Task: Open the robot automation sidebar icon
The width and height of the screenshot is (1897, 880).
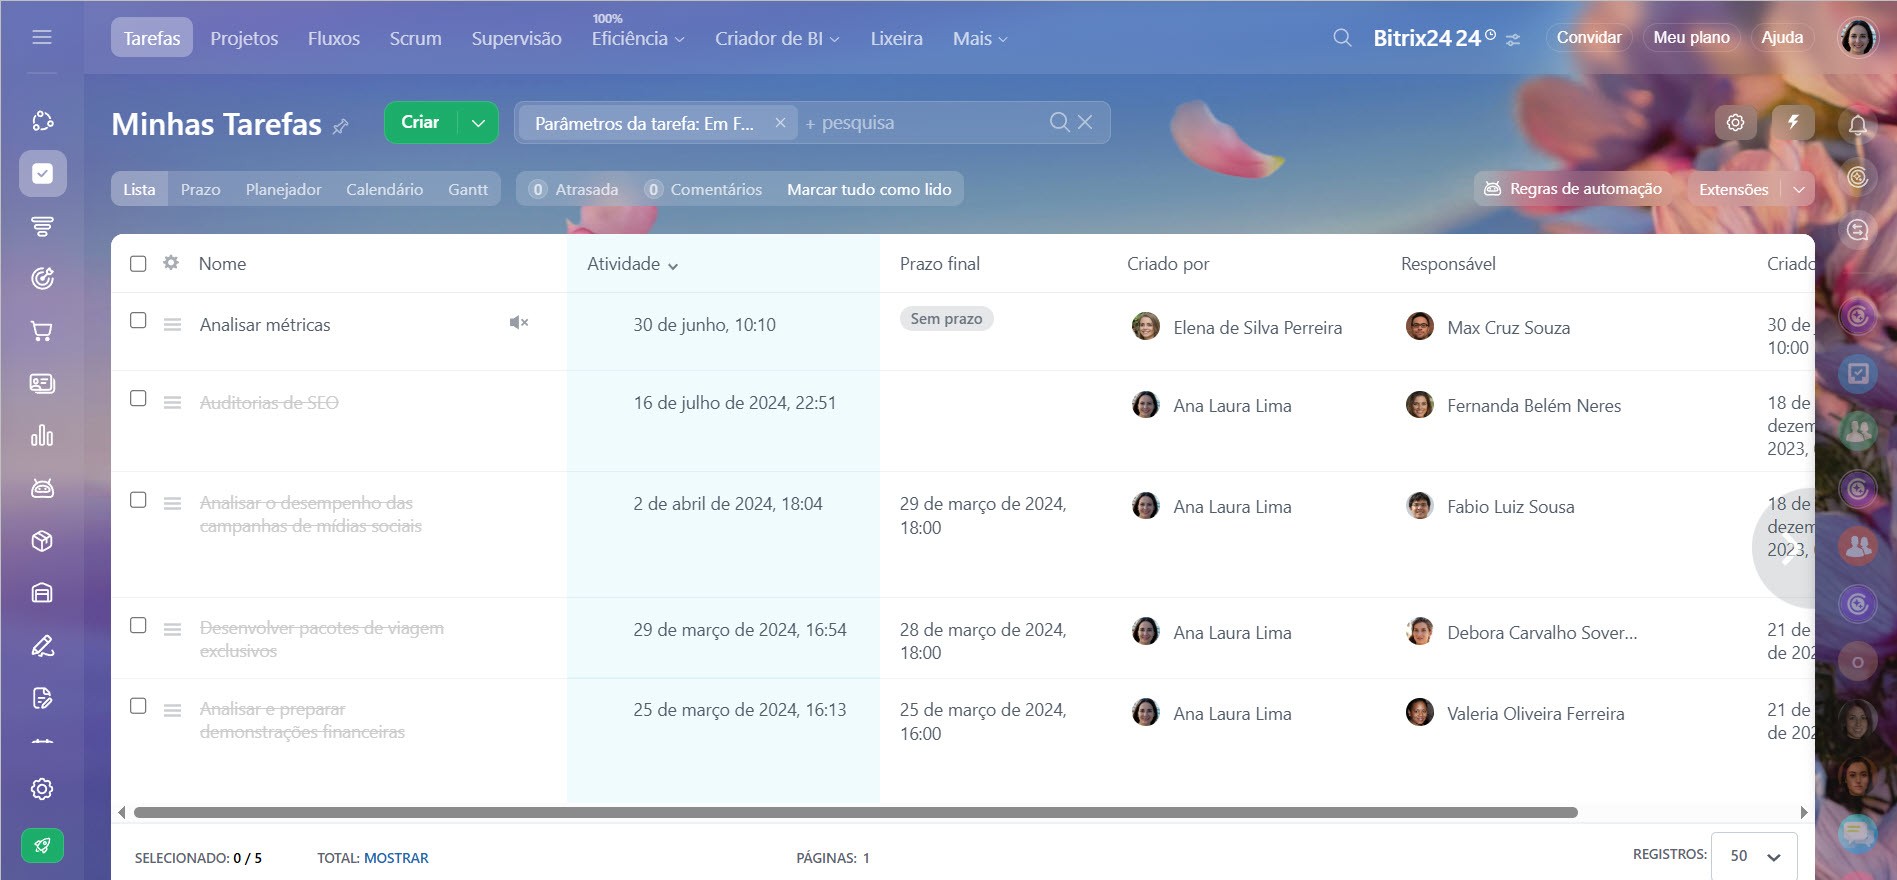Action: tap(42, 488)
